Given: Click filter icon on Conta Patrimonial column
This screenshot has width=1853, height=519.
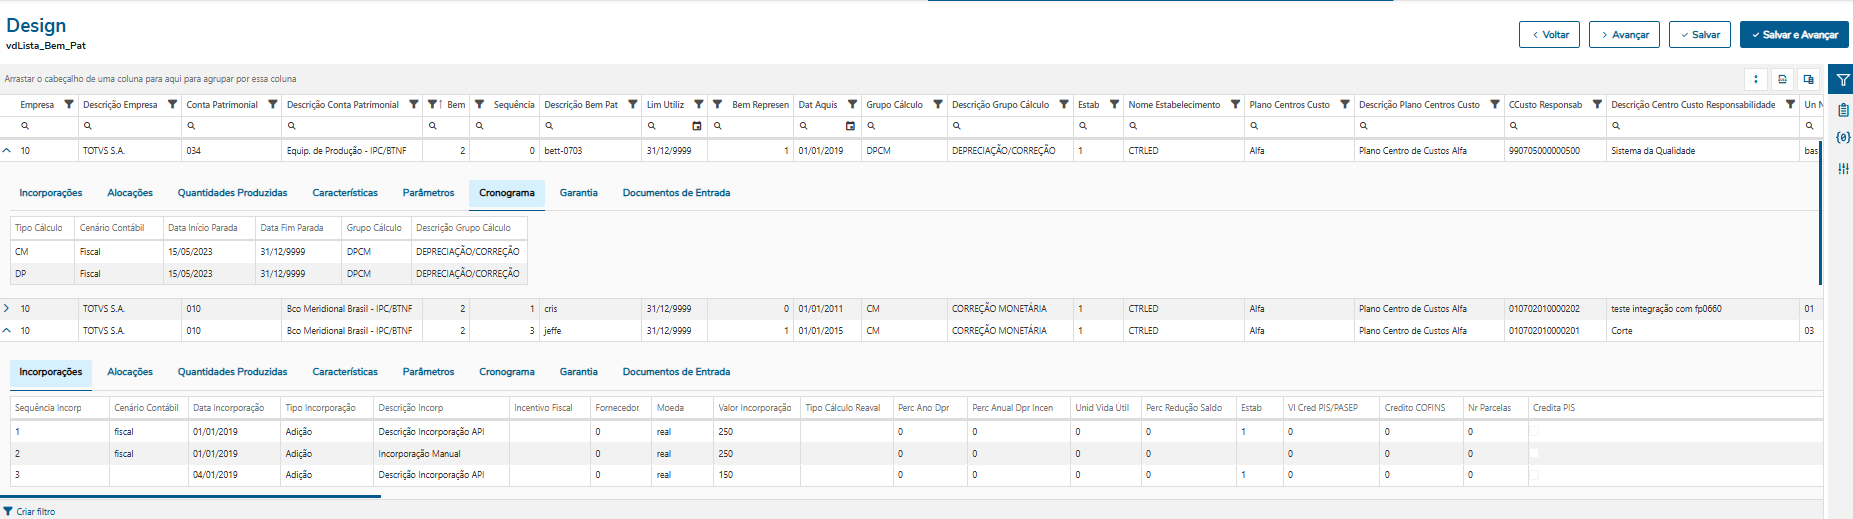Looking at the screenshot, I should coord(272,104).
